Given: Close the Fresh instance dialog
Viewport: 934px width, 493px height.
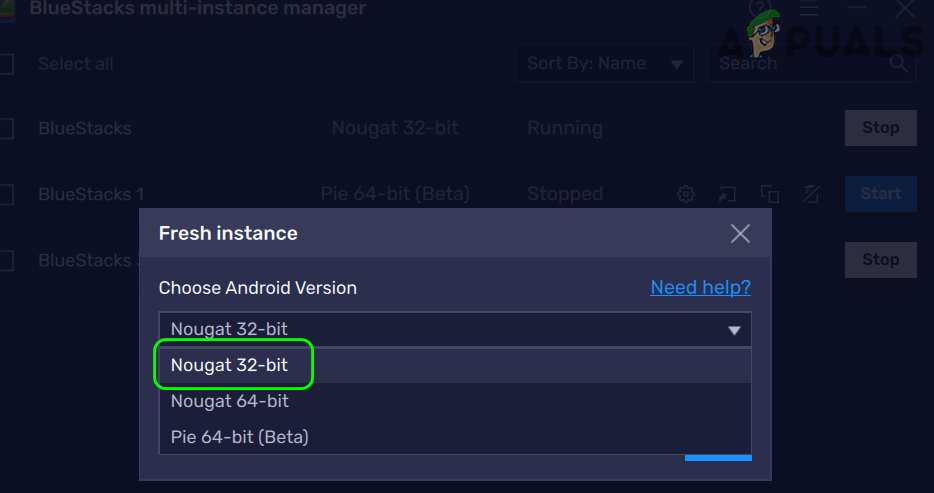Looking at the screenshot, I should [740, 234].
